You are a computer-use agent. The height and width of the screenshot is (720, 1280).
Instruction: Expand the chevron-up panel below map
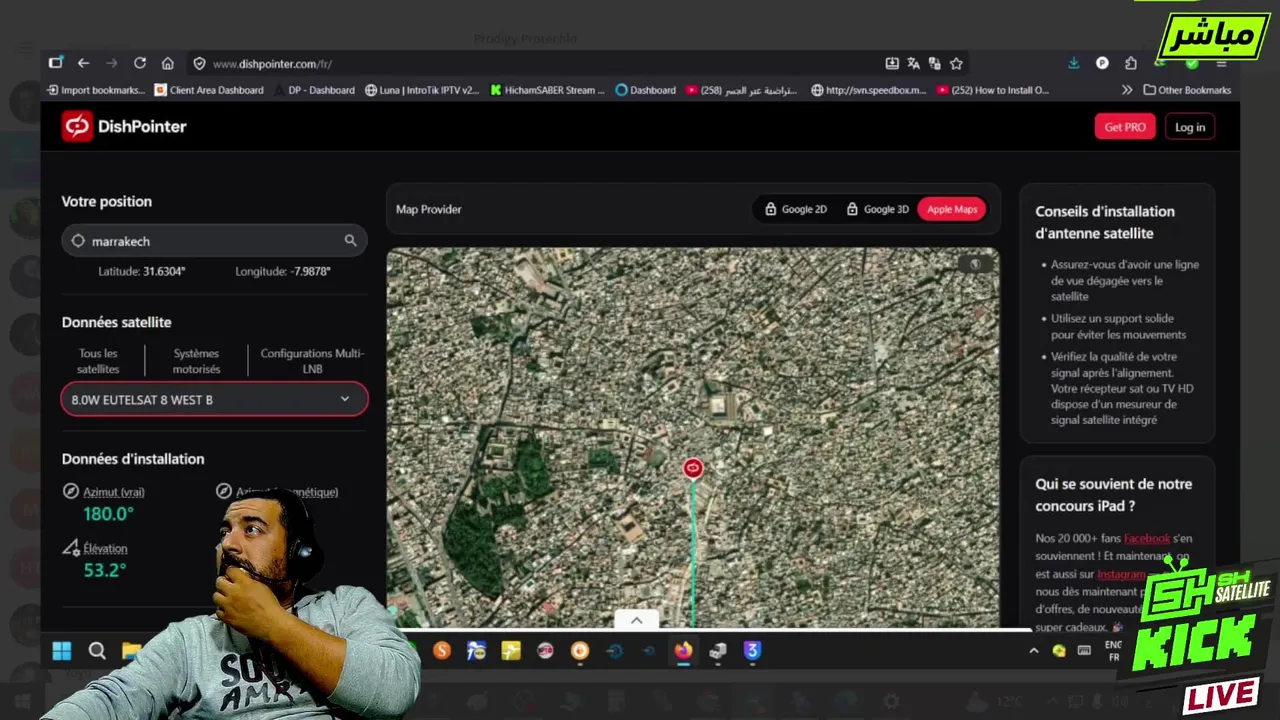[636, 620]
